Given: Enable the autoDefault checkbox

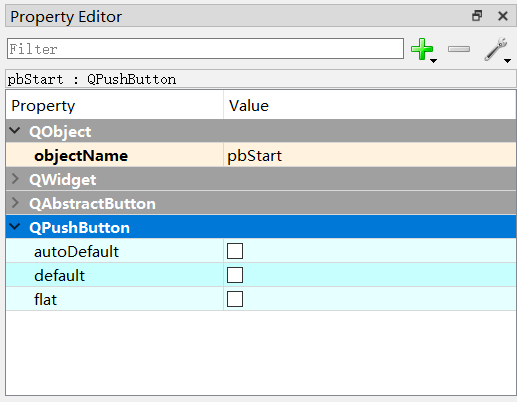Looking at the screenshot, I should pos(235,251).
